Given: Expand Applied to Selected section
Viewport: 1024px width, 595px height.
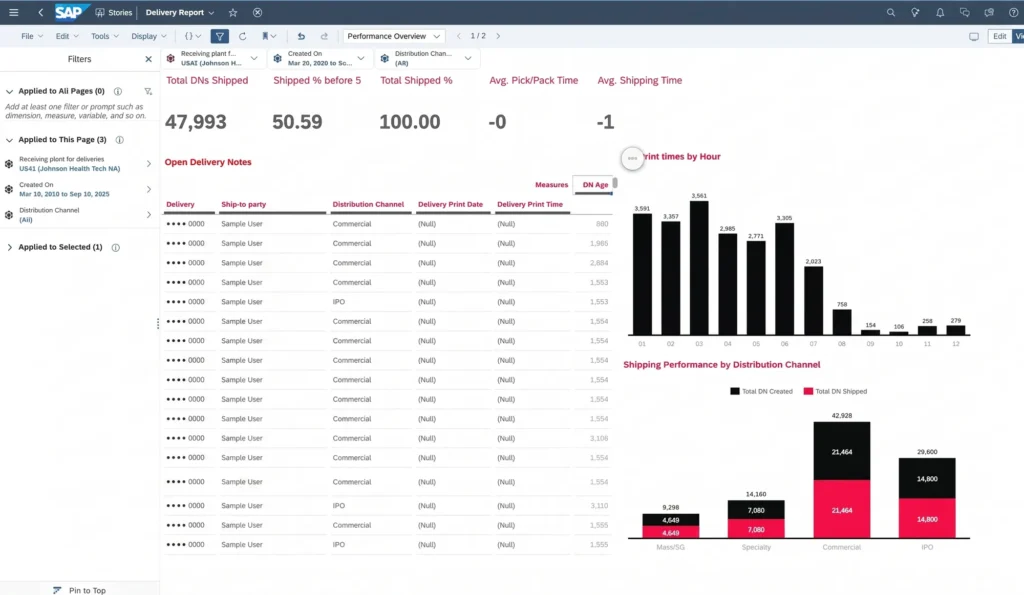Looking at the screenshot, I should (x=9, y=248).
